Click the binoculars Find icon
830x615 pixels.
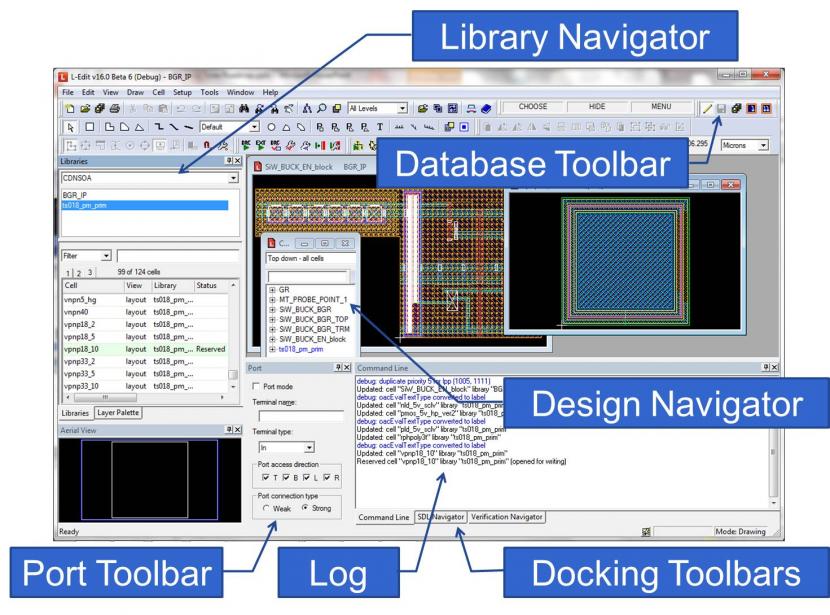(x=244, y=108)
